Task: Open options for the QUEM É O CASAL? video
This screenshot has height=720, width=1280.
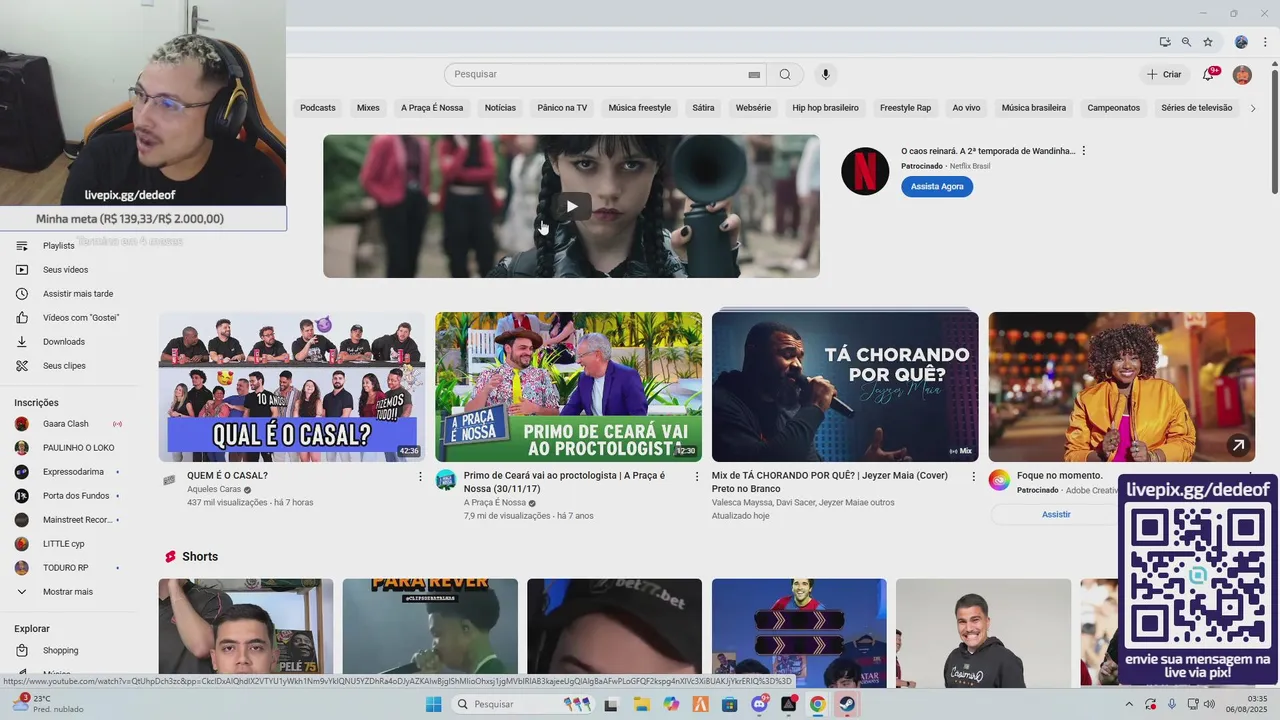Action: click(x=420, y=477)
